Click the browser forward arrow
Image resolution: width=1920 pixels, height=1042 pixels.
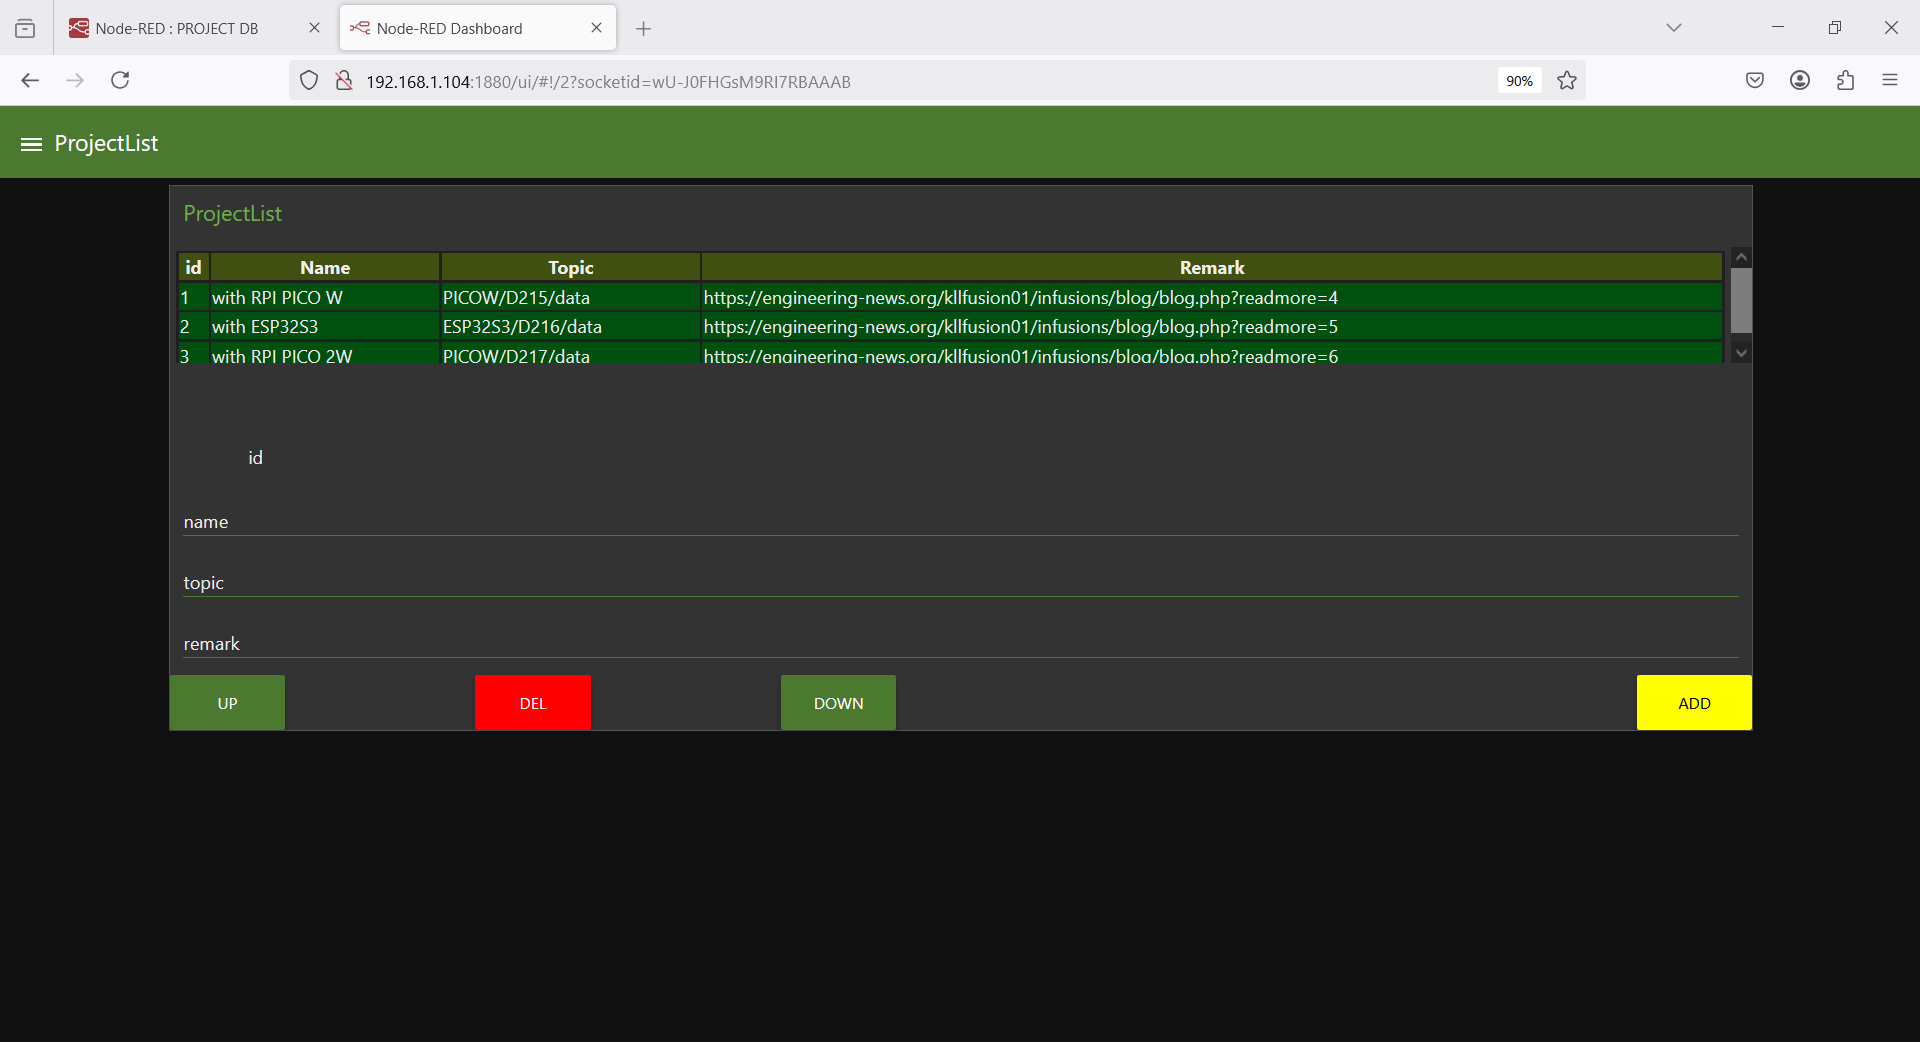click(x=75, y=81)
